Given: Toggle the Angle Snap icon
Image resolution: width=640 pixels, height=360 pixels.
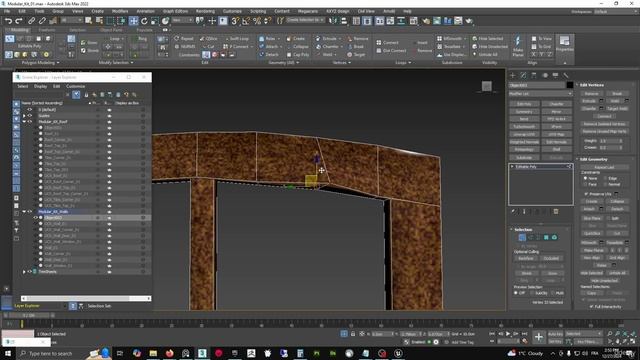Looking at the screenshot, I should 246,20.
